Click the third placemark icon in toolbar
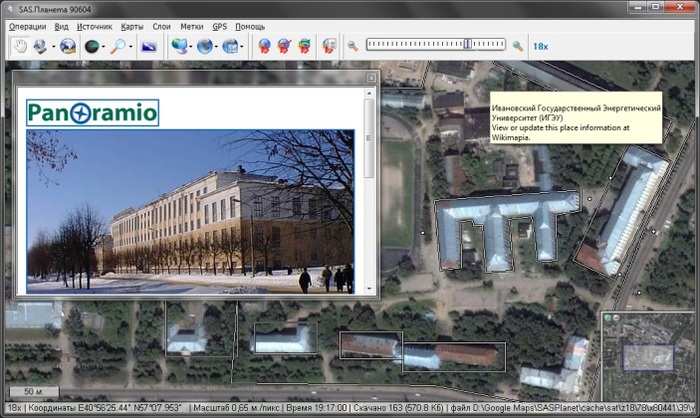The width and height of the screenshot is (700, 418). click(x=303, y=46)
